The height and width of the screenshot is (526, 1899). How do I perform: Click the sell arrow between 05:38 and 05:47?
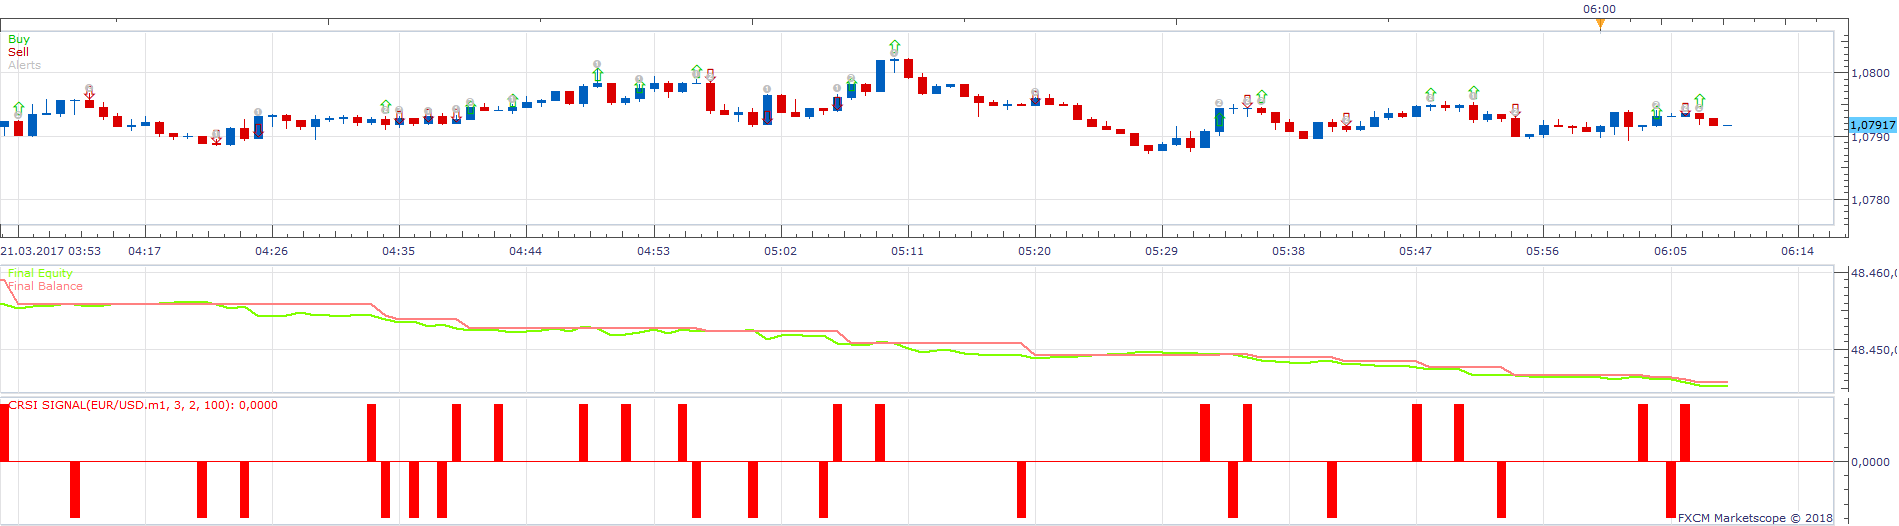tap(1346, 120)
